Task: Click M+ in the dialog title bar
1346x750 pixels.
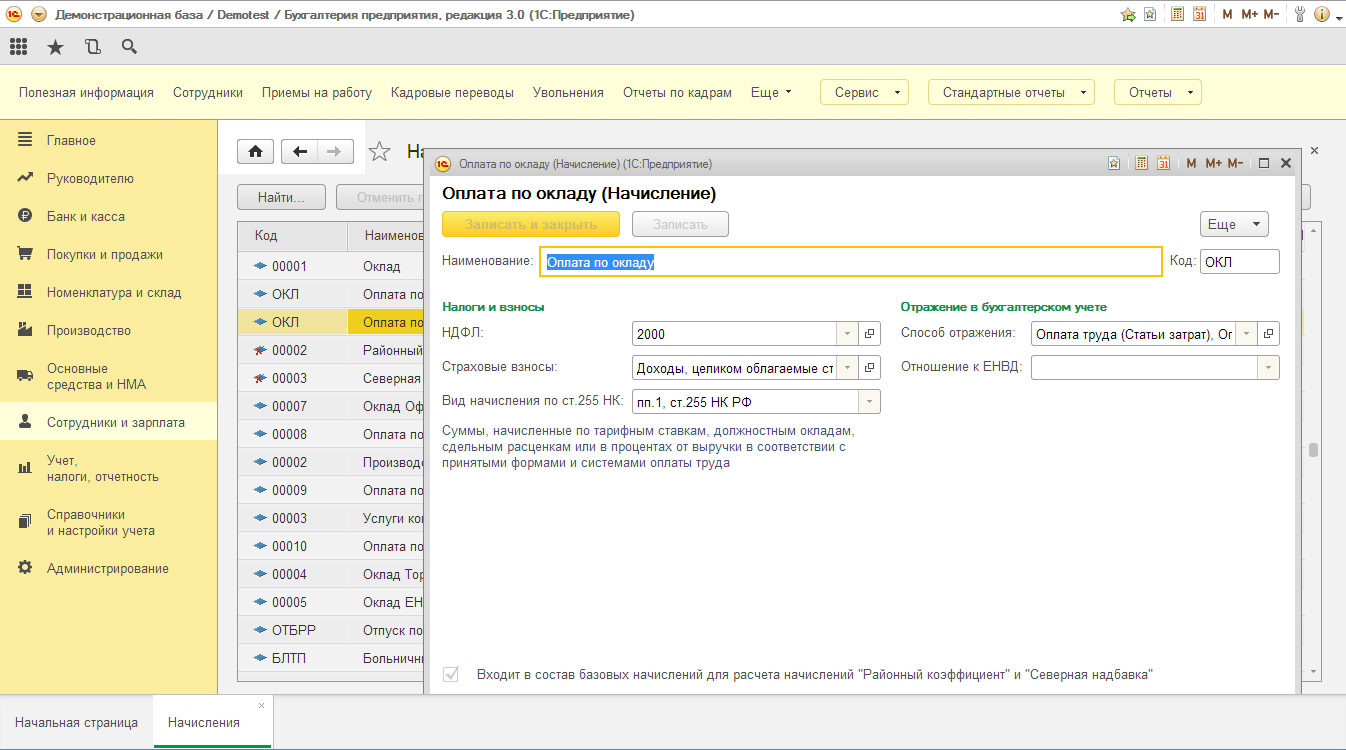Action: tap(1213, 163)
